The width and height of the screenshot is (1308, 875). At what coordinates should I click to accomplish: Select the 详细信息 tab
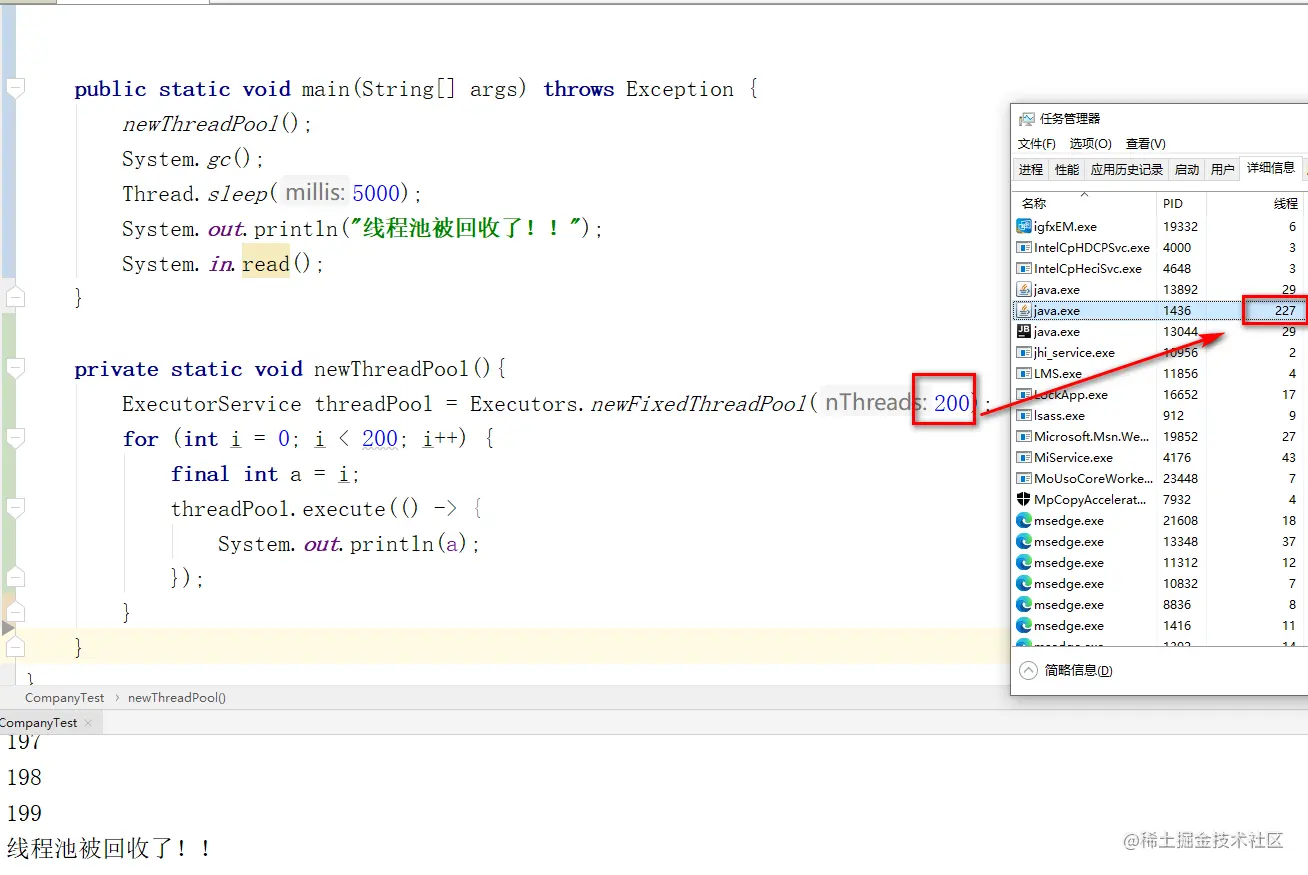[x=1271, y=168]
